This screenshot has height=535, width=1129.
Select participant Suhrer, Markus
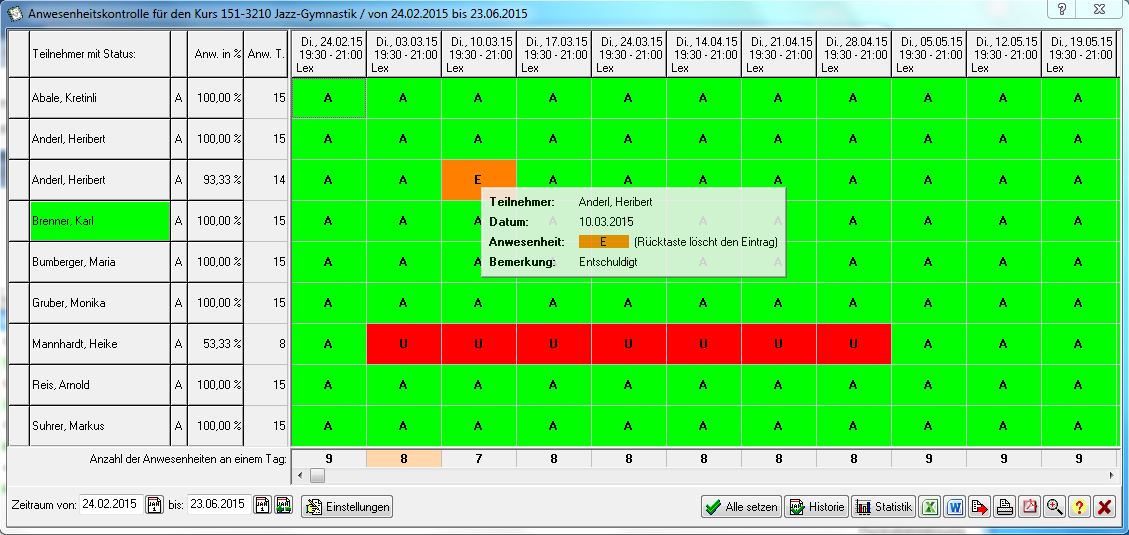pos(100,426)
